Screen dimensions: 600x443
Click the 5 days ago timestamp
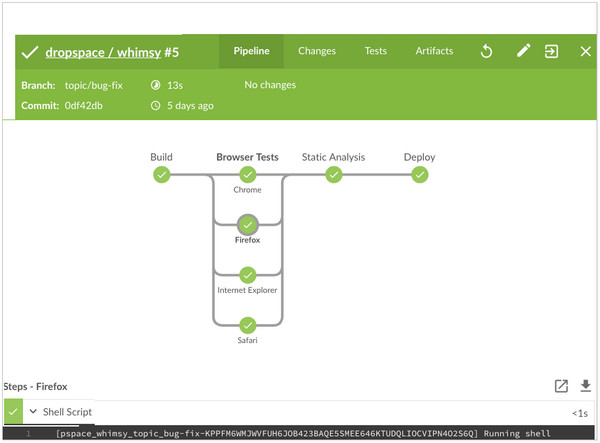point(190,106)
